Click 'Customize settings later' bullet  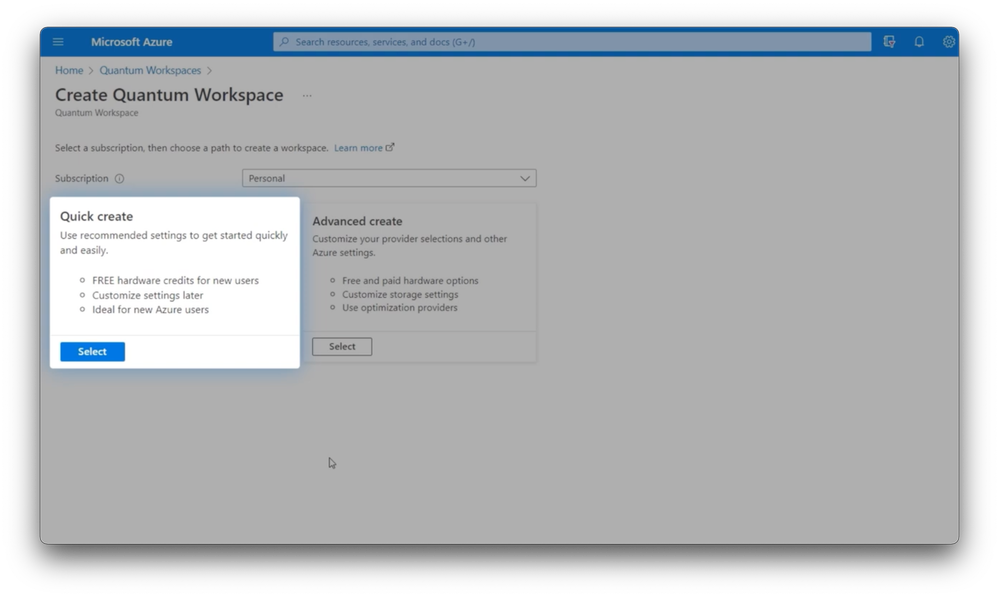(x=148, y=295)
